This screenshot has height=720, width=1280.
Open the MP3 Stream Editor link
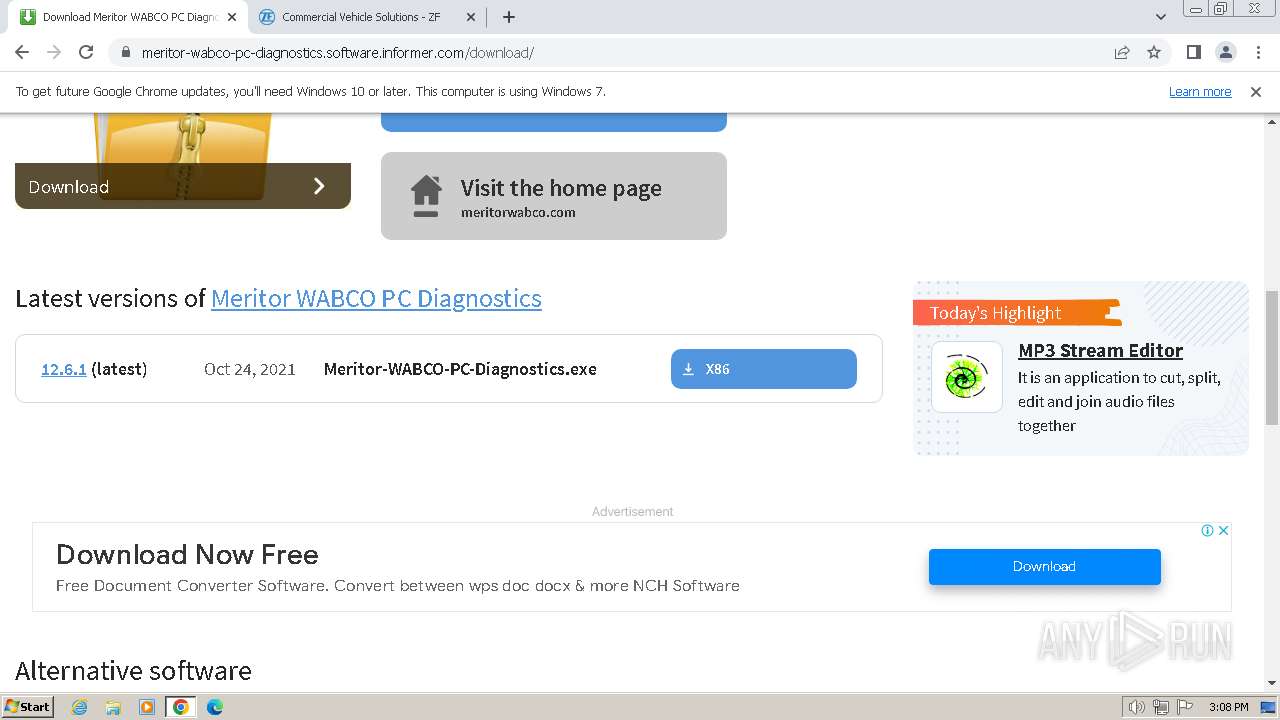click(1100, 350)
